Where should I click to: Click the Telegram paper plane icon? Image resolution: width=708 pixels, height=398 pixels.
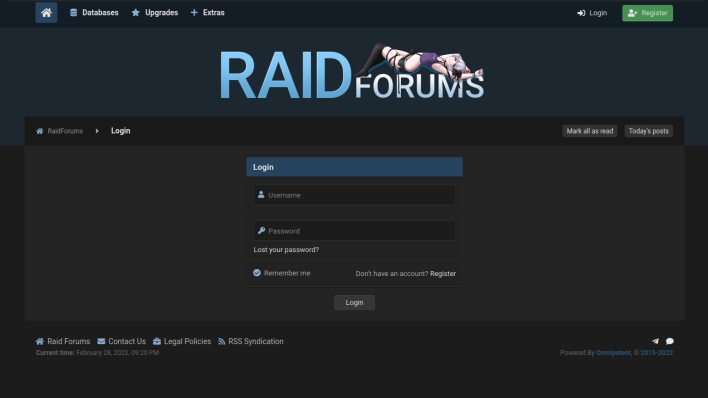[x=655, y=341]
